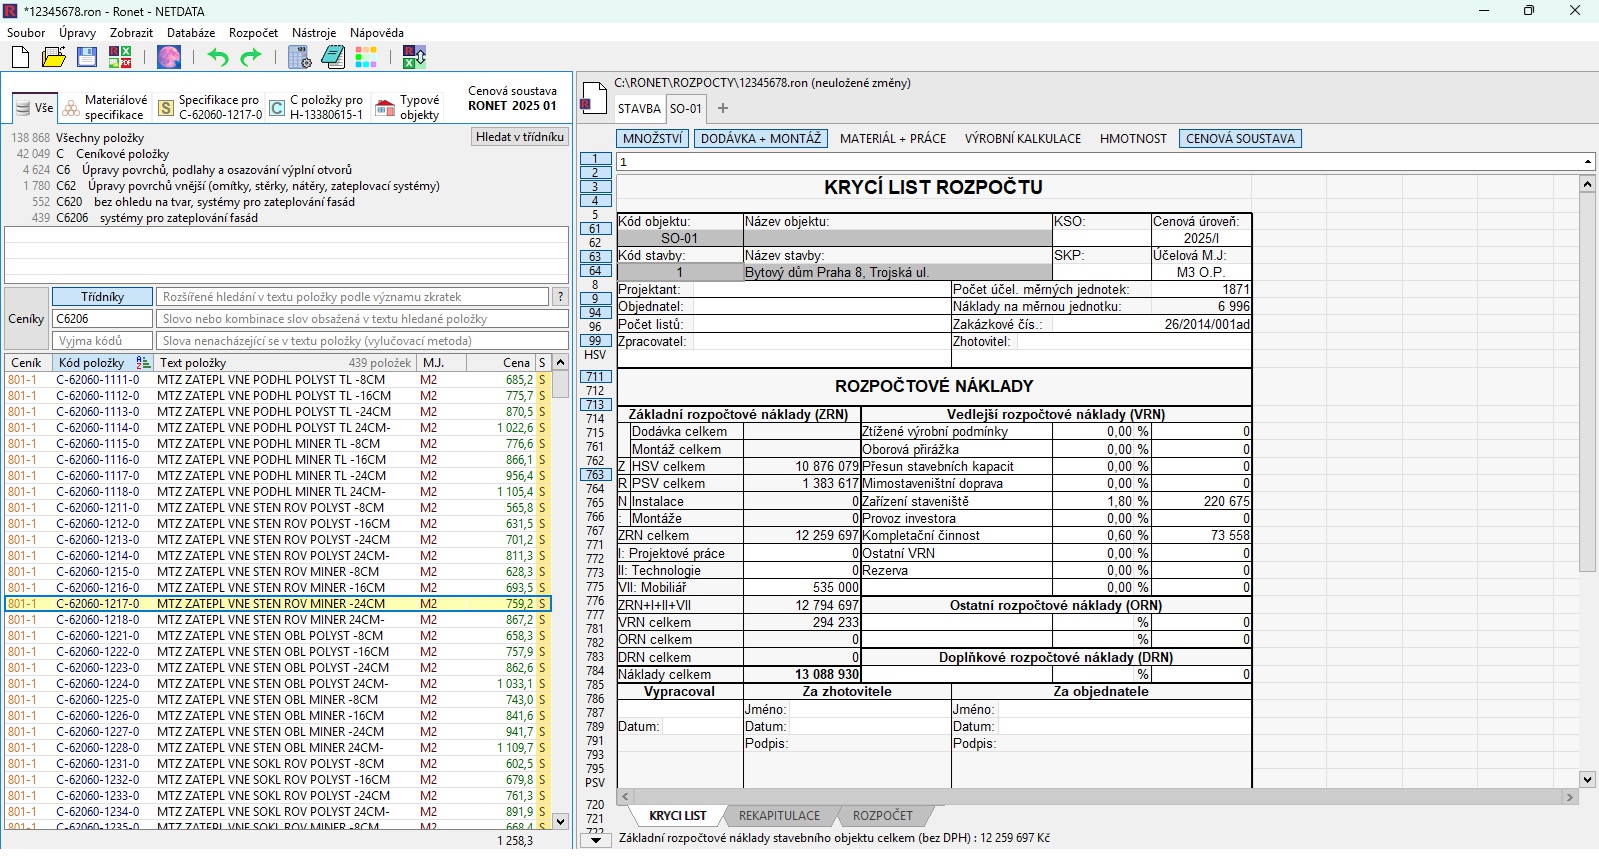1599x863 pixels.
Task: Expand the formula bar dropdown arrow
Action: tap(1588, 162)
